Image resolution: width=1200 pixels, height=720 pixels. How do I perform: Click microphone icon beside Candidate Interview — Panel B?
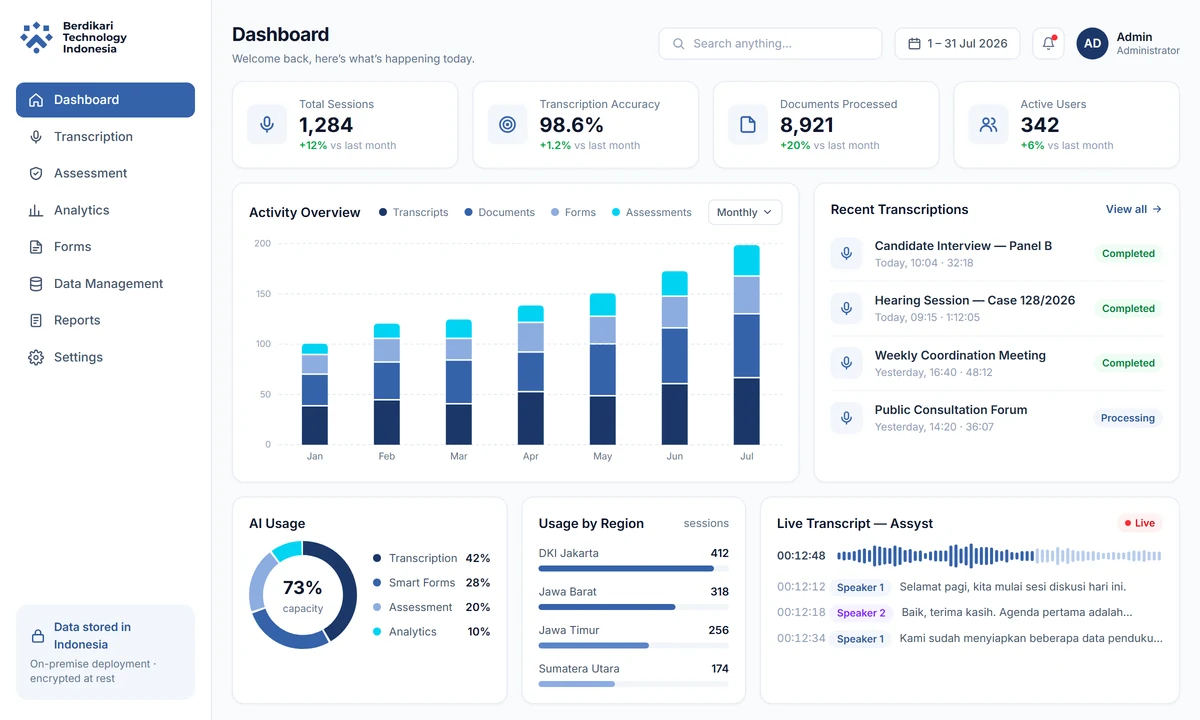[846, 254]
